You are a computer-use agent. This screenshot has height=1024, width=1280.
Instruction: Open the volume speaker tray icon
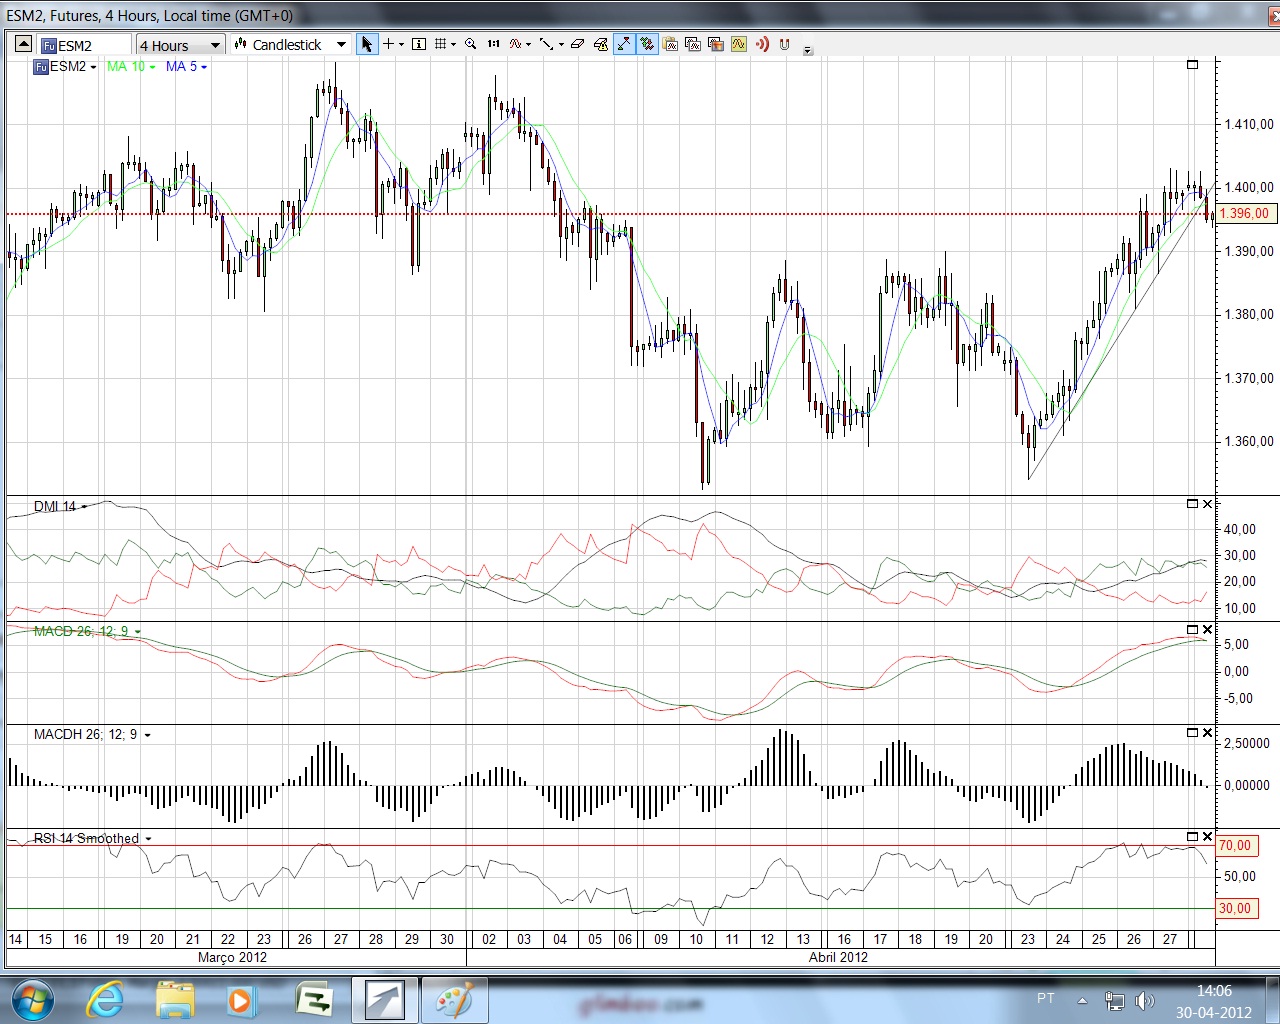[x=1145, y=1000]
